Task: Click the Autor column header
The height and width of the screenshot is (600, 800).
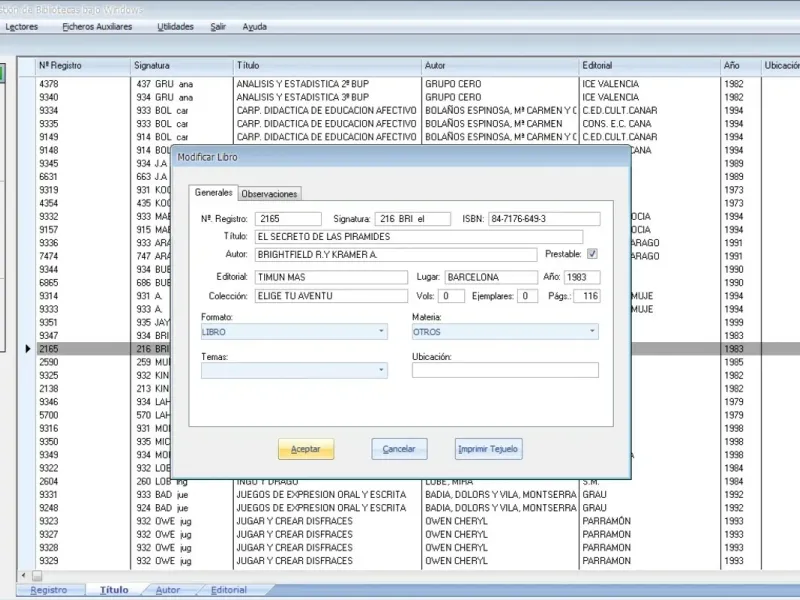Action: tap(501, 65)
